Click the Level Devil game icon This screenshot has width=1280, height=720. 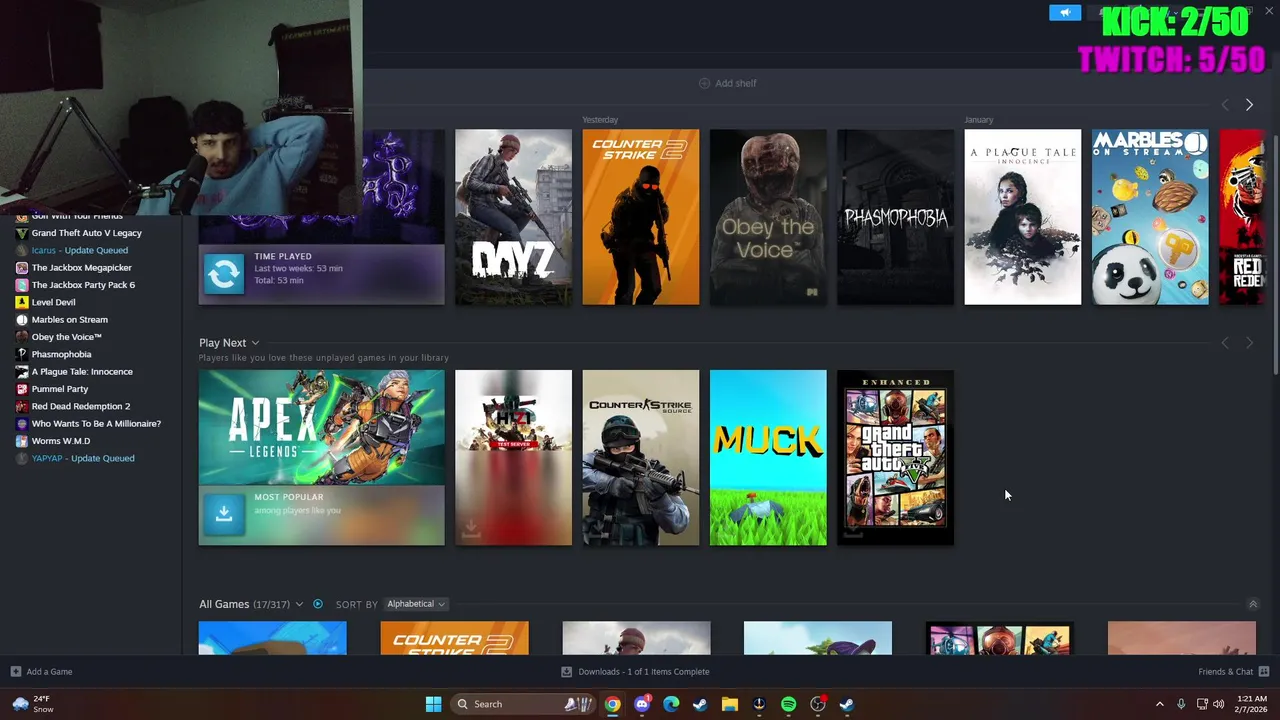[22, 302]
